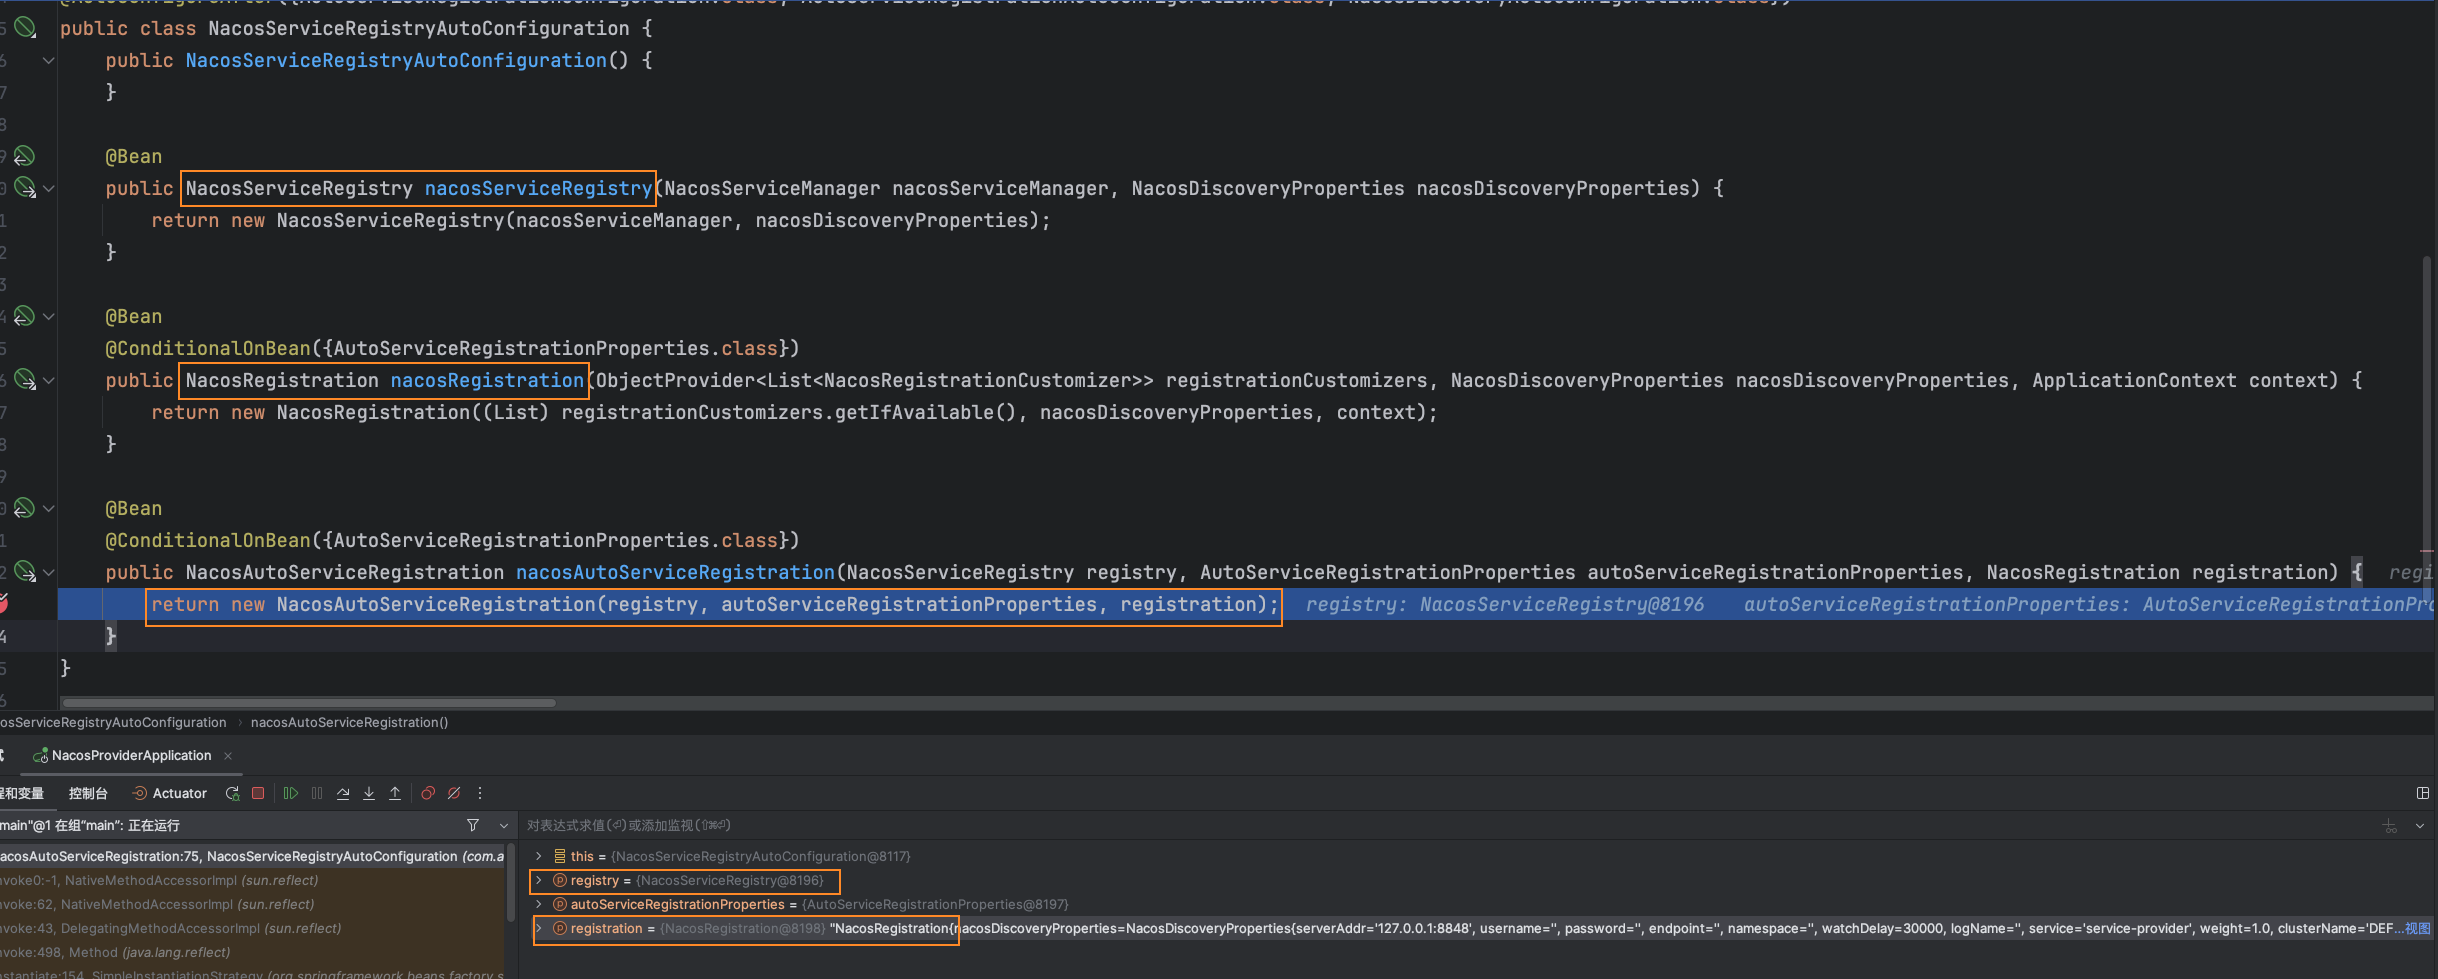This screenshot has height=979, width=2438.
Task: Click the editor horizontal scrollbar thumb
Action: pyautogui.click(x=308, y=703)
